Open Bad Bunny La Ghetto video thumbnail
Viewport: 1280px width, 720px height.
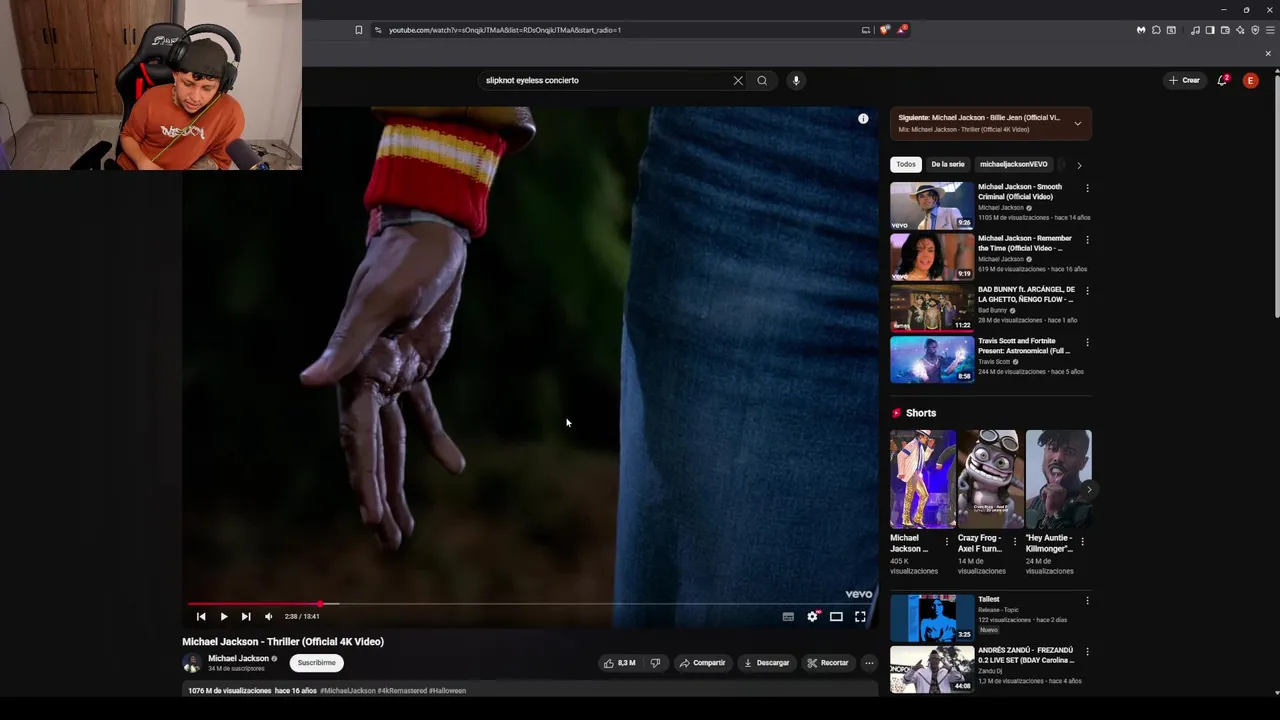932,308
